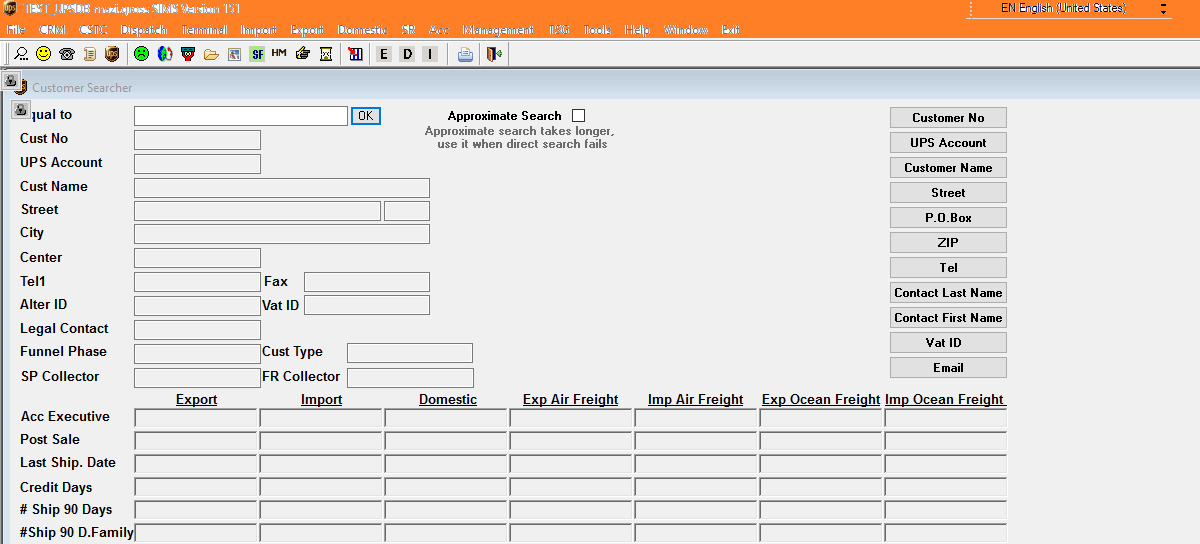Screen dimensions: 1200x544
Task: Open the EN English language bar options arrow
Action: (x=1164, y=9)
